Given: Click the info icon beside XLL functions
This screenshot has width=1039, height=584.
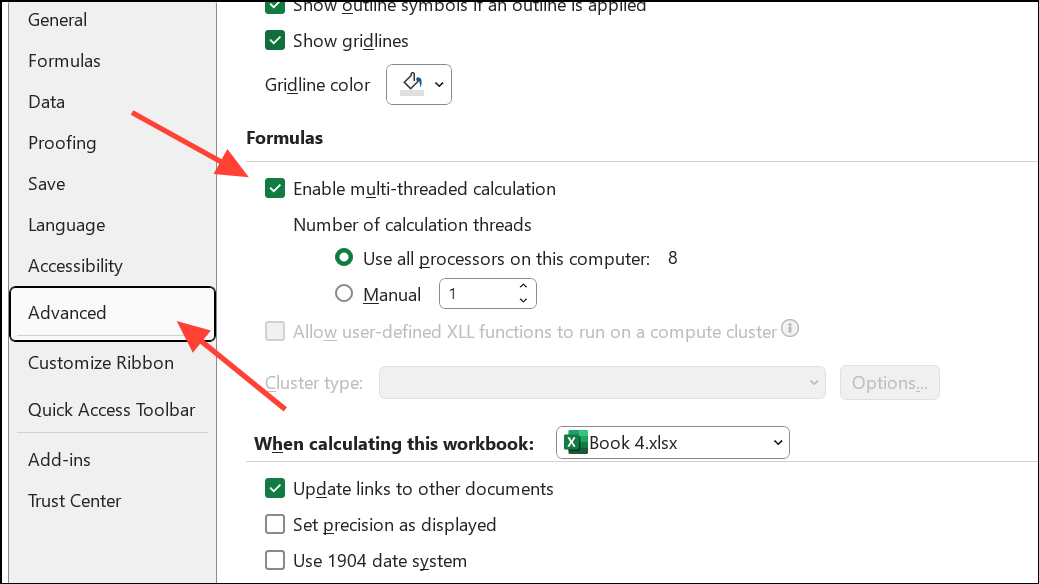Looking at the screenshot, I should tap(790, 328).
